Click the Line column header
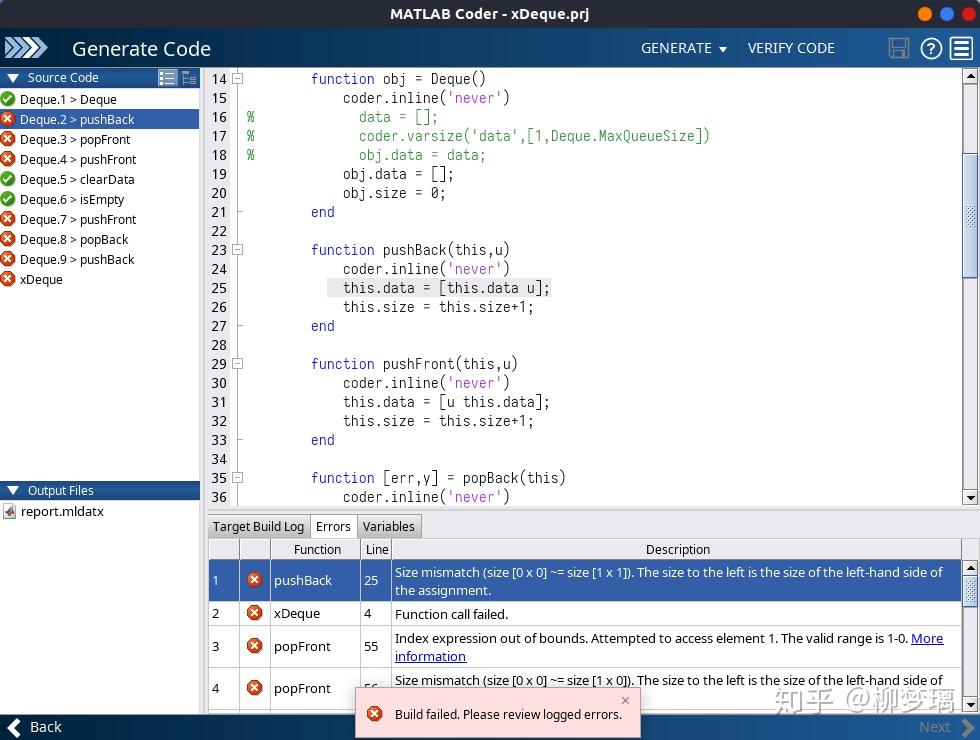 [x=376, y=549]
